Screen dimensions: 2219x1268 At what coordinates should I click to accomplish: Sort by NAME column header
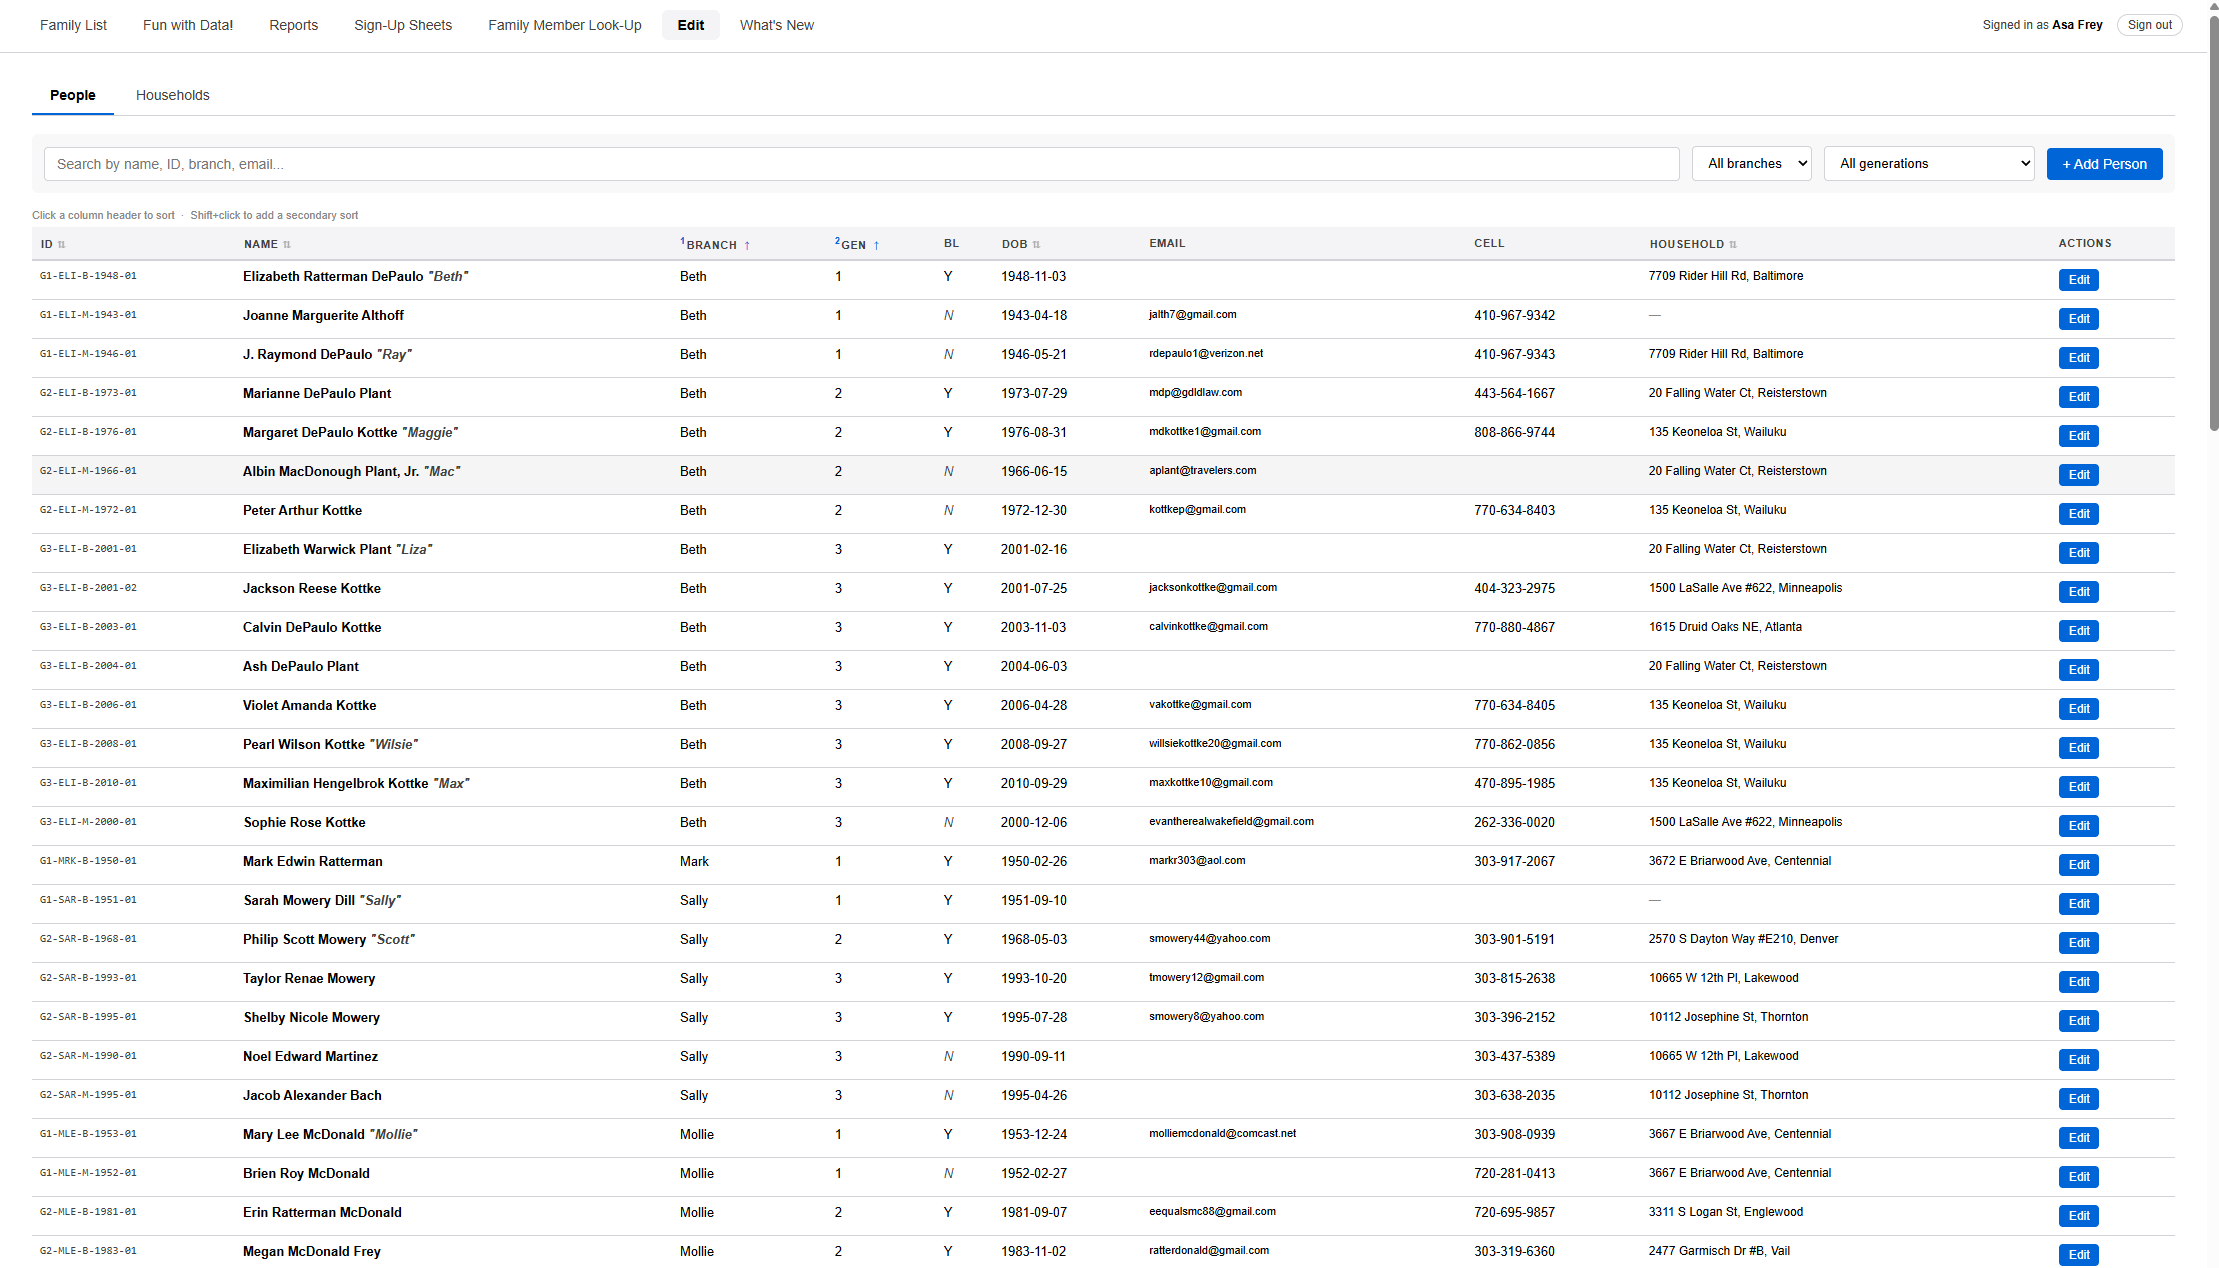(x=267, y=244)
